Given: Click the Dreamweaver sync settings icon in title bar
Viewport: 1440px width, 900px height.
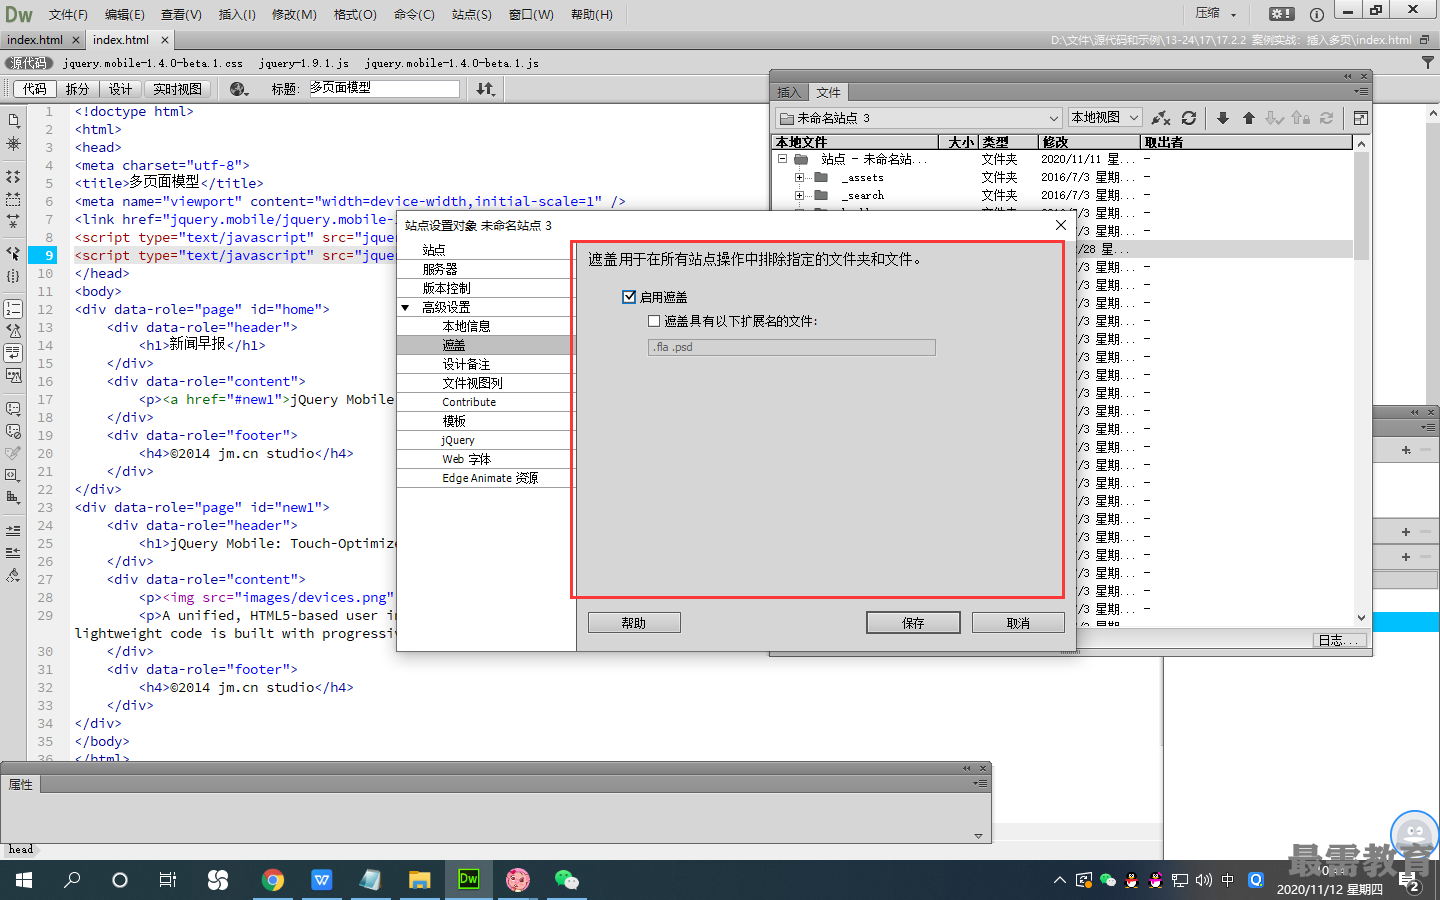Looking at the screenshot, I should (1281, 14).
